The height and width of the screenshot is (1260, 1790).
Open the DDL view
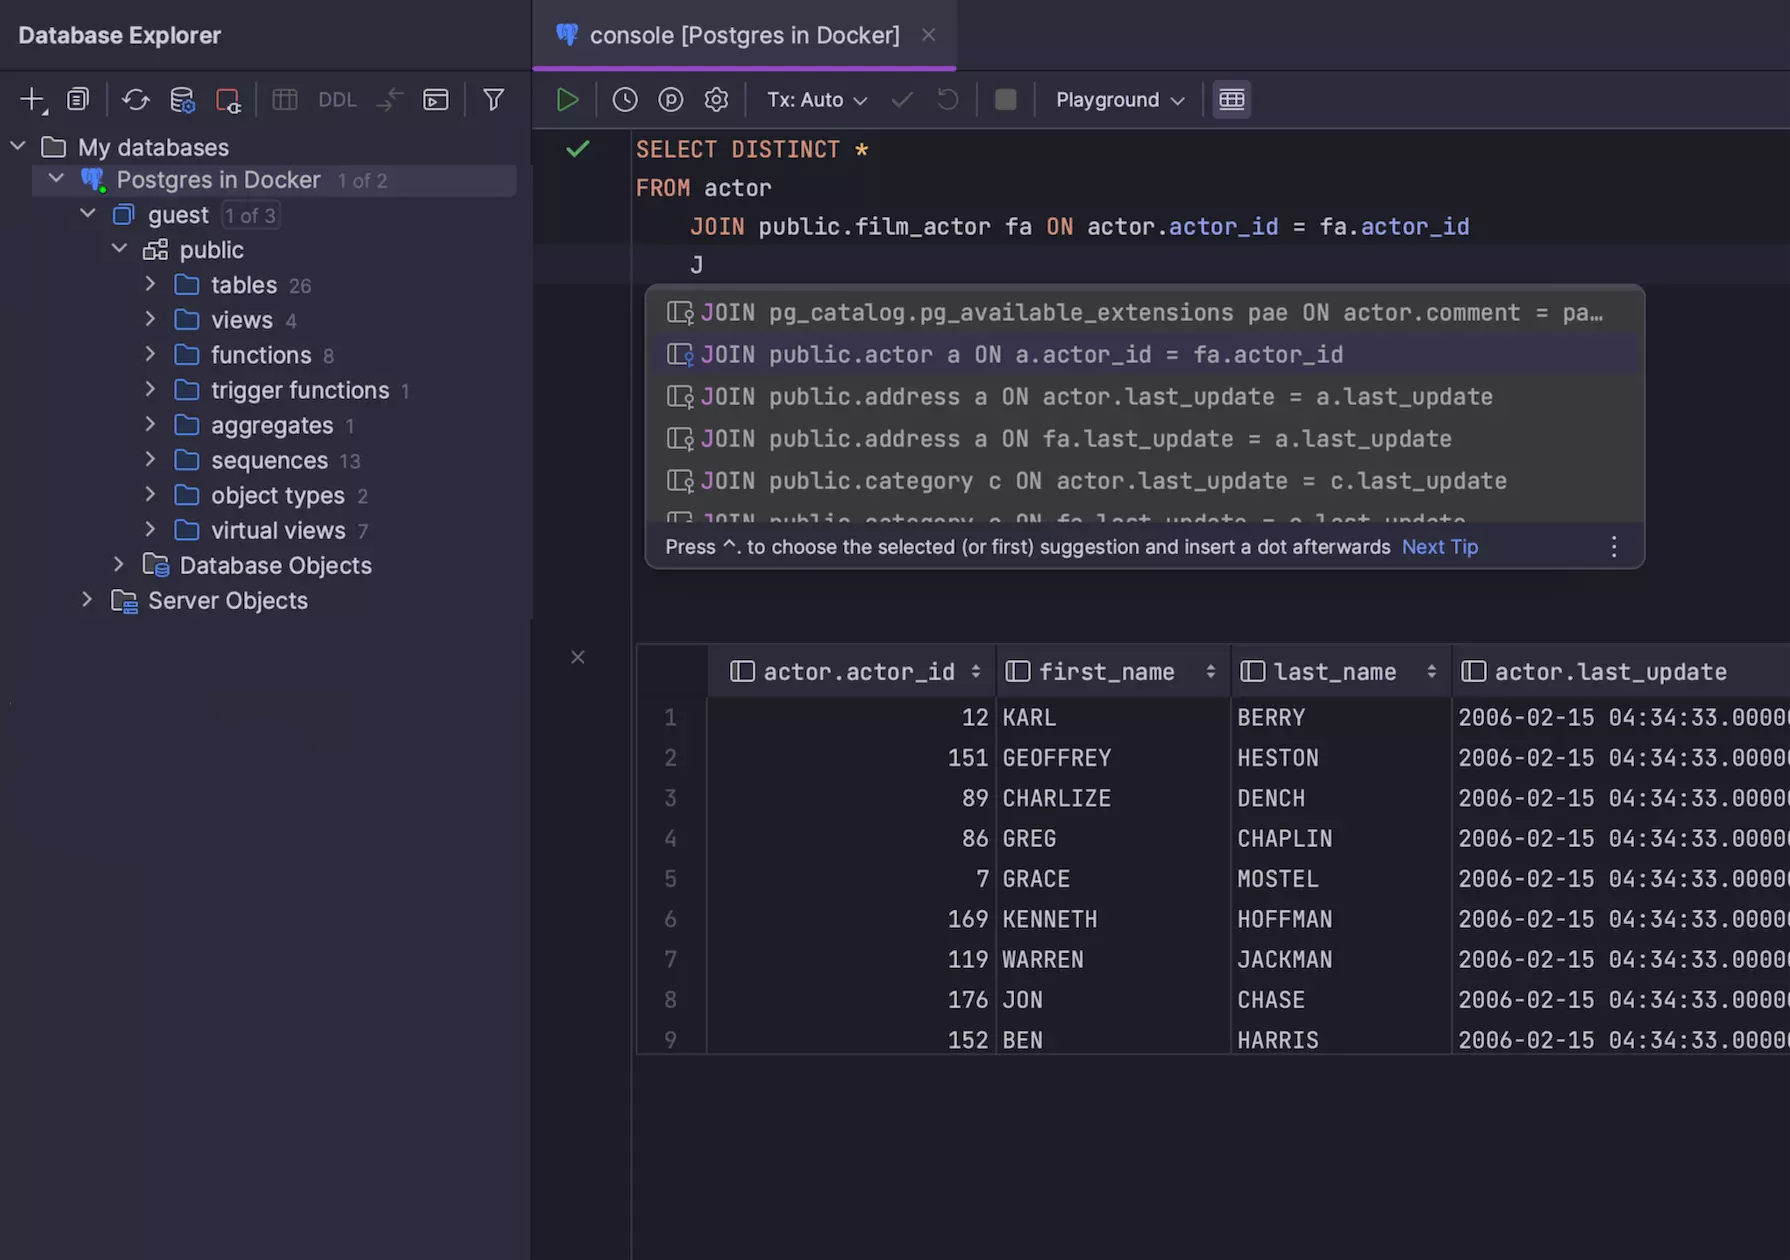coord(336,99)
